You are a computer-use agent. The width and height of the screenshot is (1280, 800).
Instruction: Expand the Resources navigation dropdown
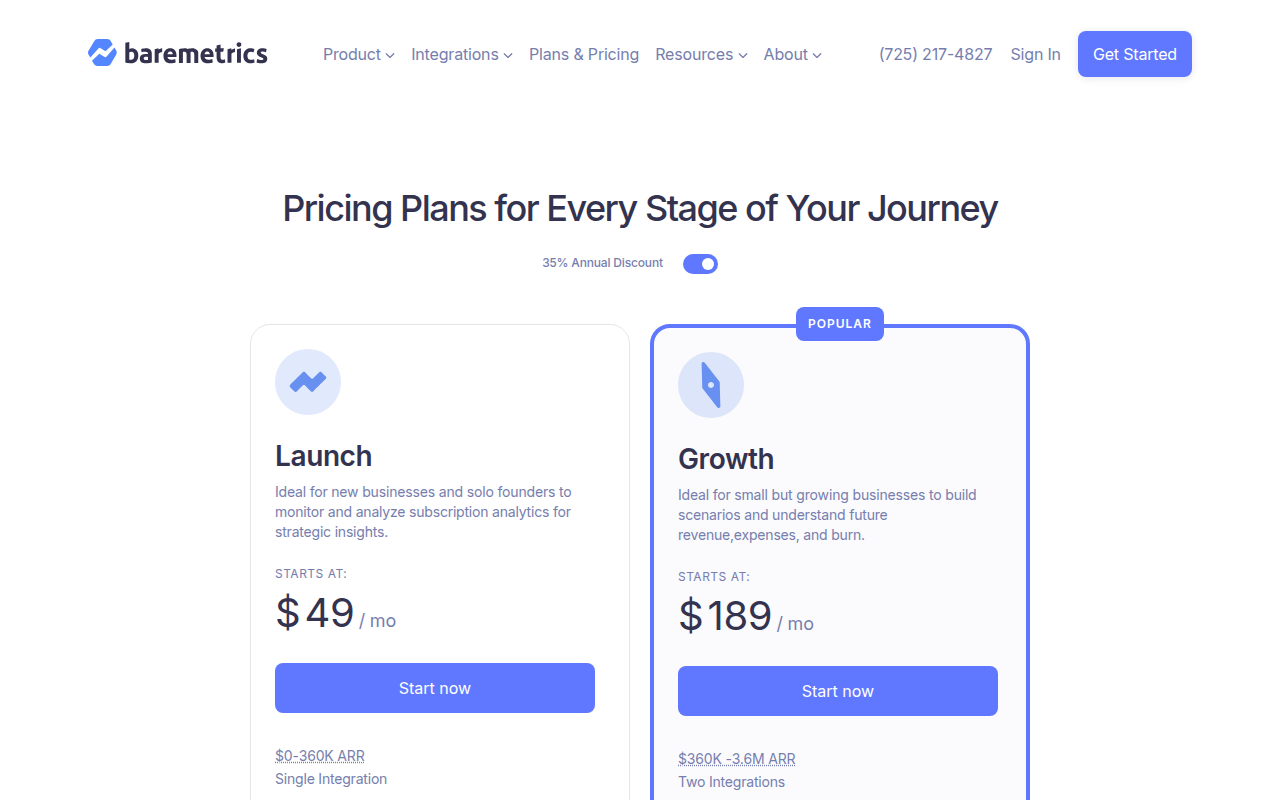(701, 55)
